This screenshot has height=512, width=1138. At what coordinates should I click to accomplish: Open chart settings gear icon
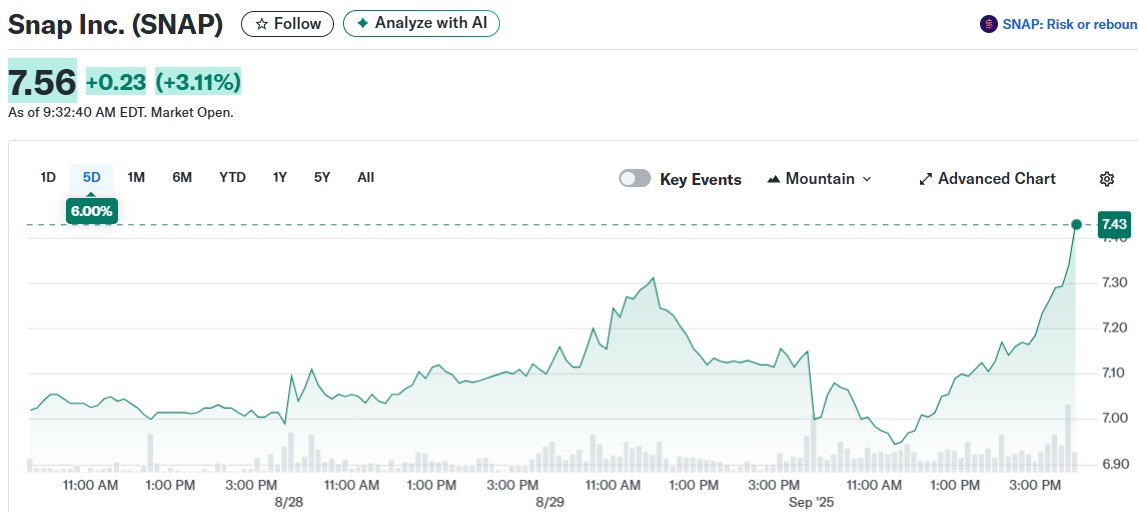pos(1106,179)
